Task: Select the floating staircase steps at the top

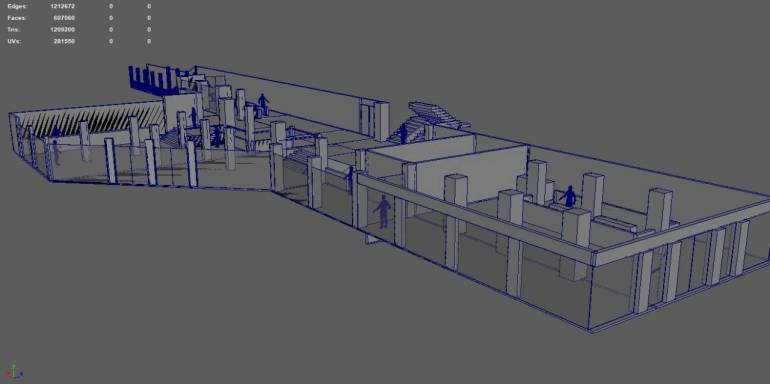Action: (439, 116)
